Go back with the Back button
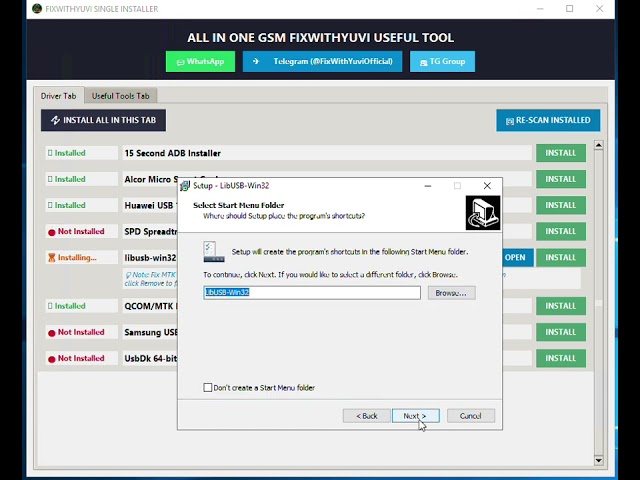 point(367,416)
